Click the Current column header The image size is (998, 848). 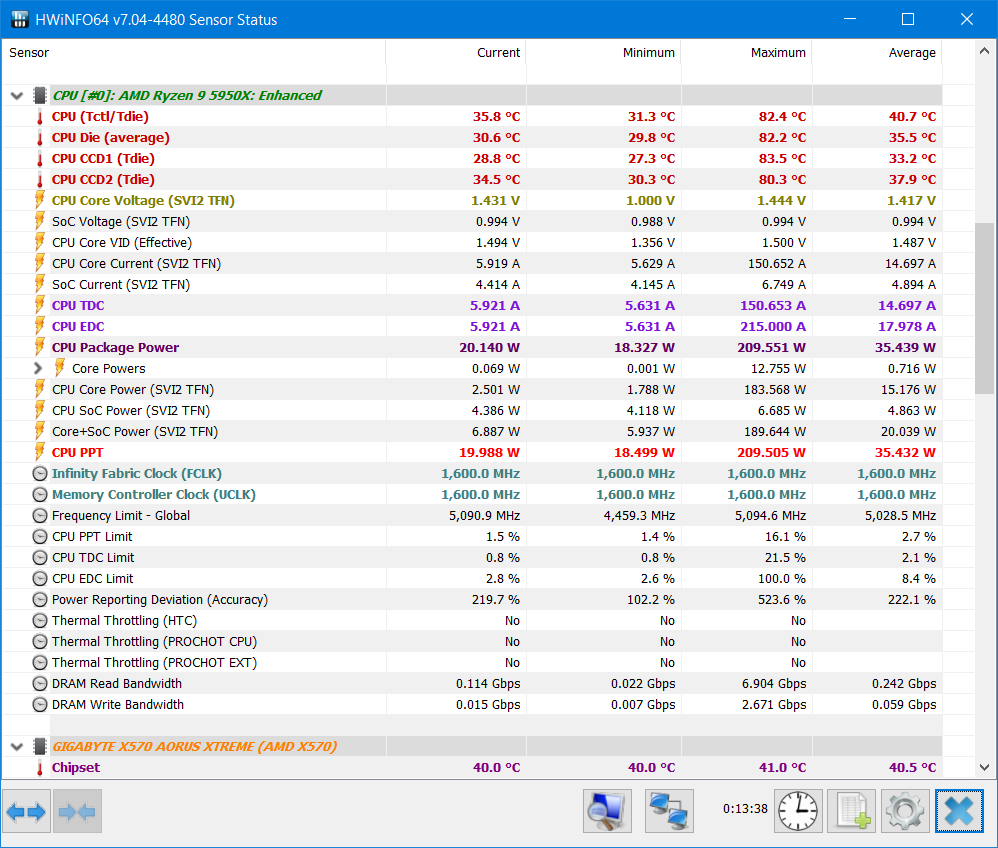coord(456,53)
